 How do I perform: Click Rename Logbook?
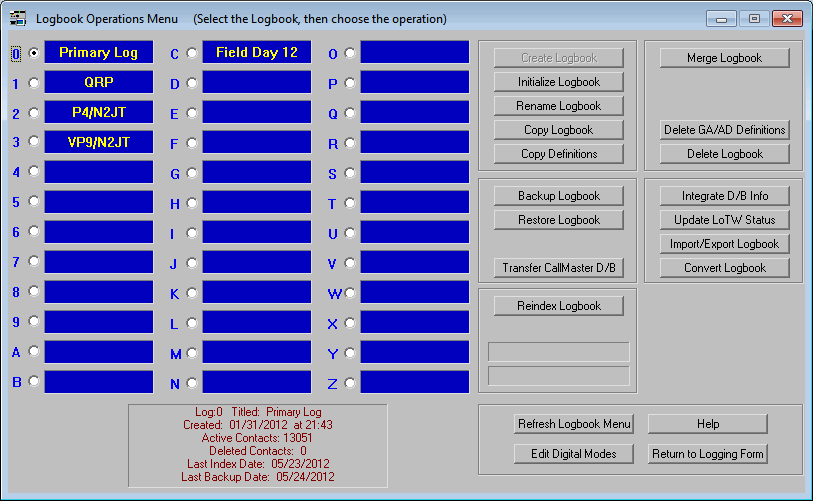[558, 106]
